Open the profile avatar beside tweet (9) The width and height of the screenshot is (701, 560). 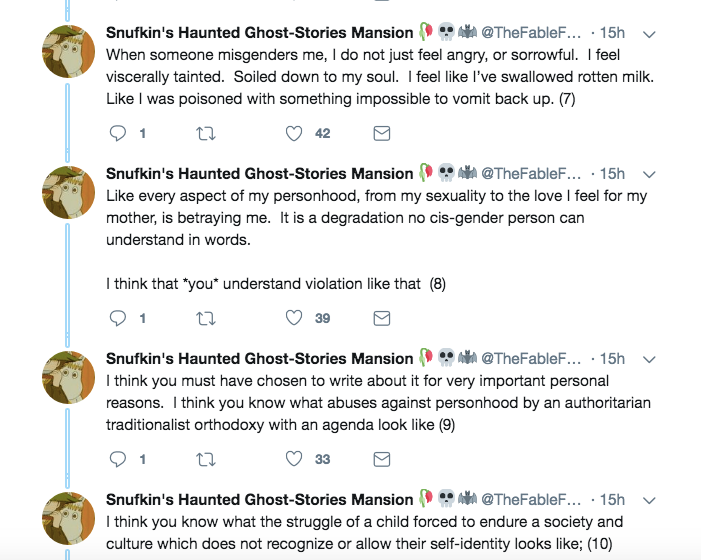pyautogui.click(x=68, y=378)
